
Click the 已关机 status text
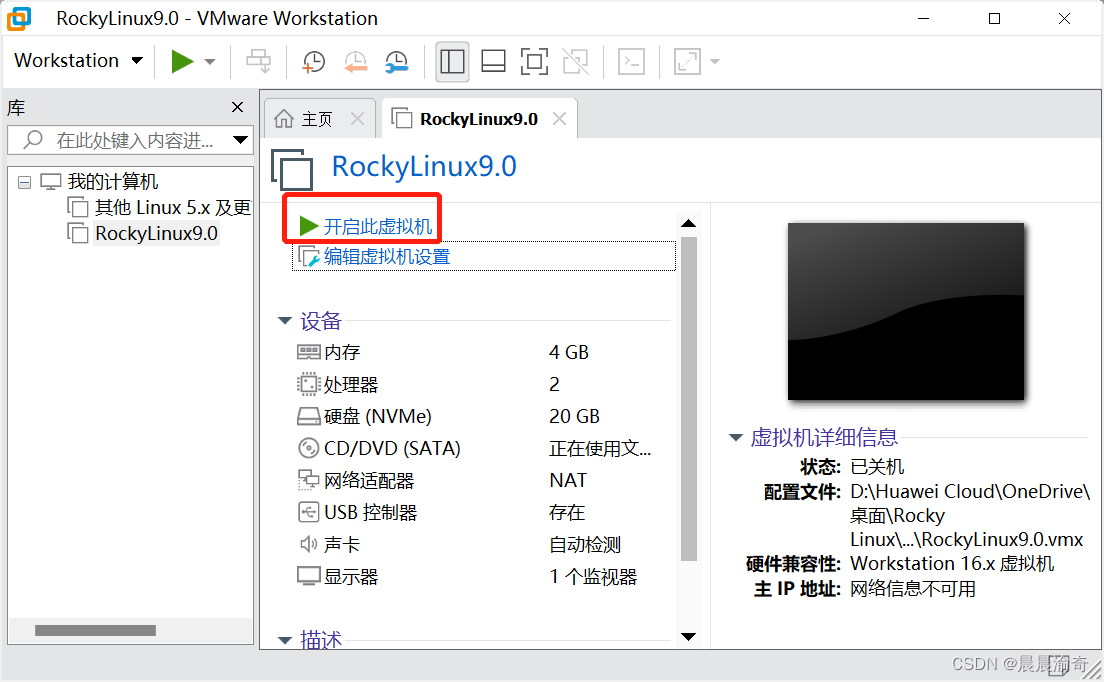pos(877,467)
